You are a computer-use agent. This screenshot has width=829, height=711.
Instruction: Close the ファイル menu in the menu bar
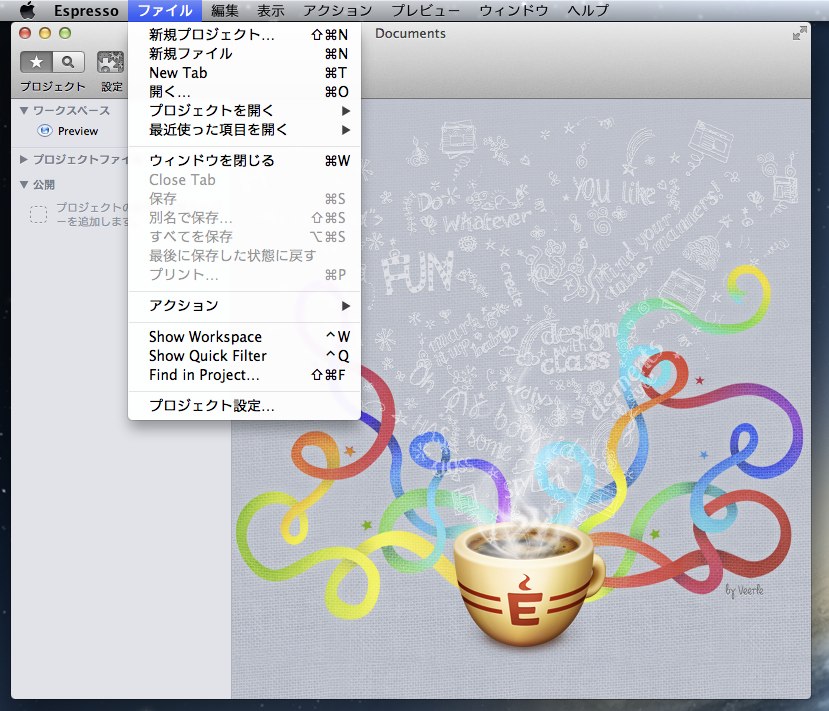pyautogui.click(x=165, y=11)
